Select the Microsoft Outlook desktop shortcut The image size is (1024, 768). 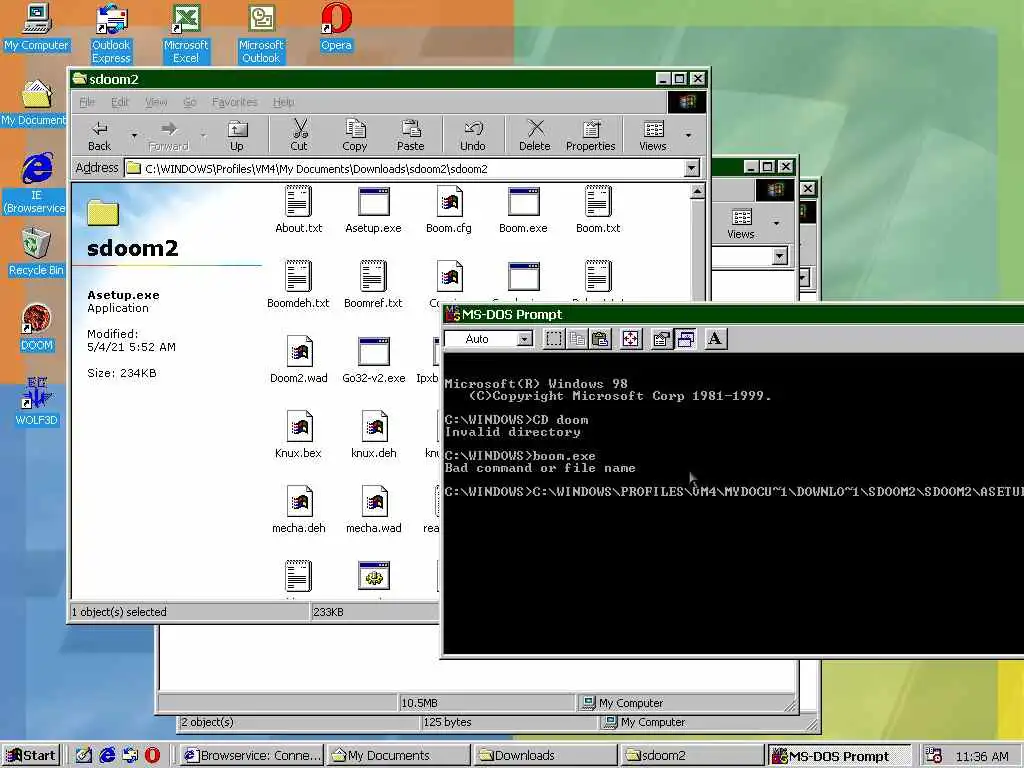(261, 33)
